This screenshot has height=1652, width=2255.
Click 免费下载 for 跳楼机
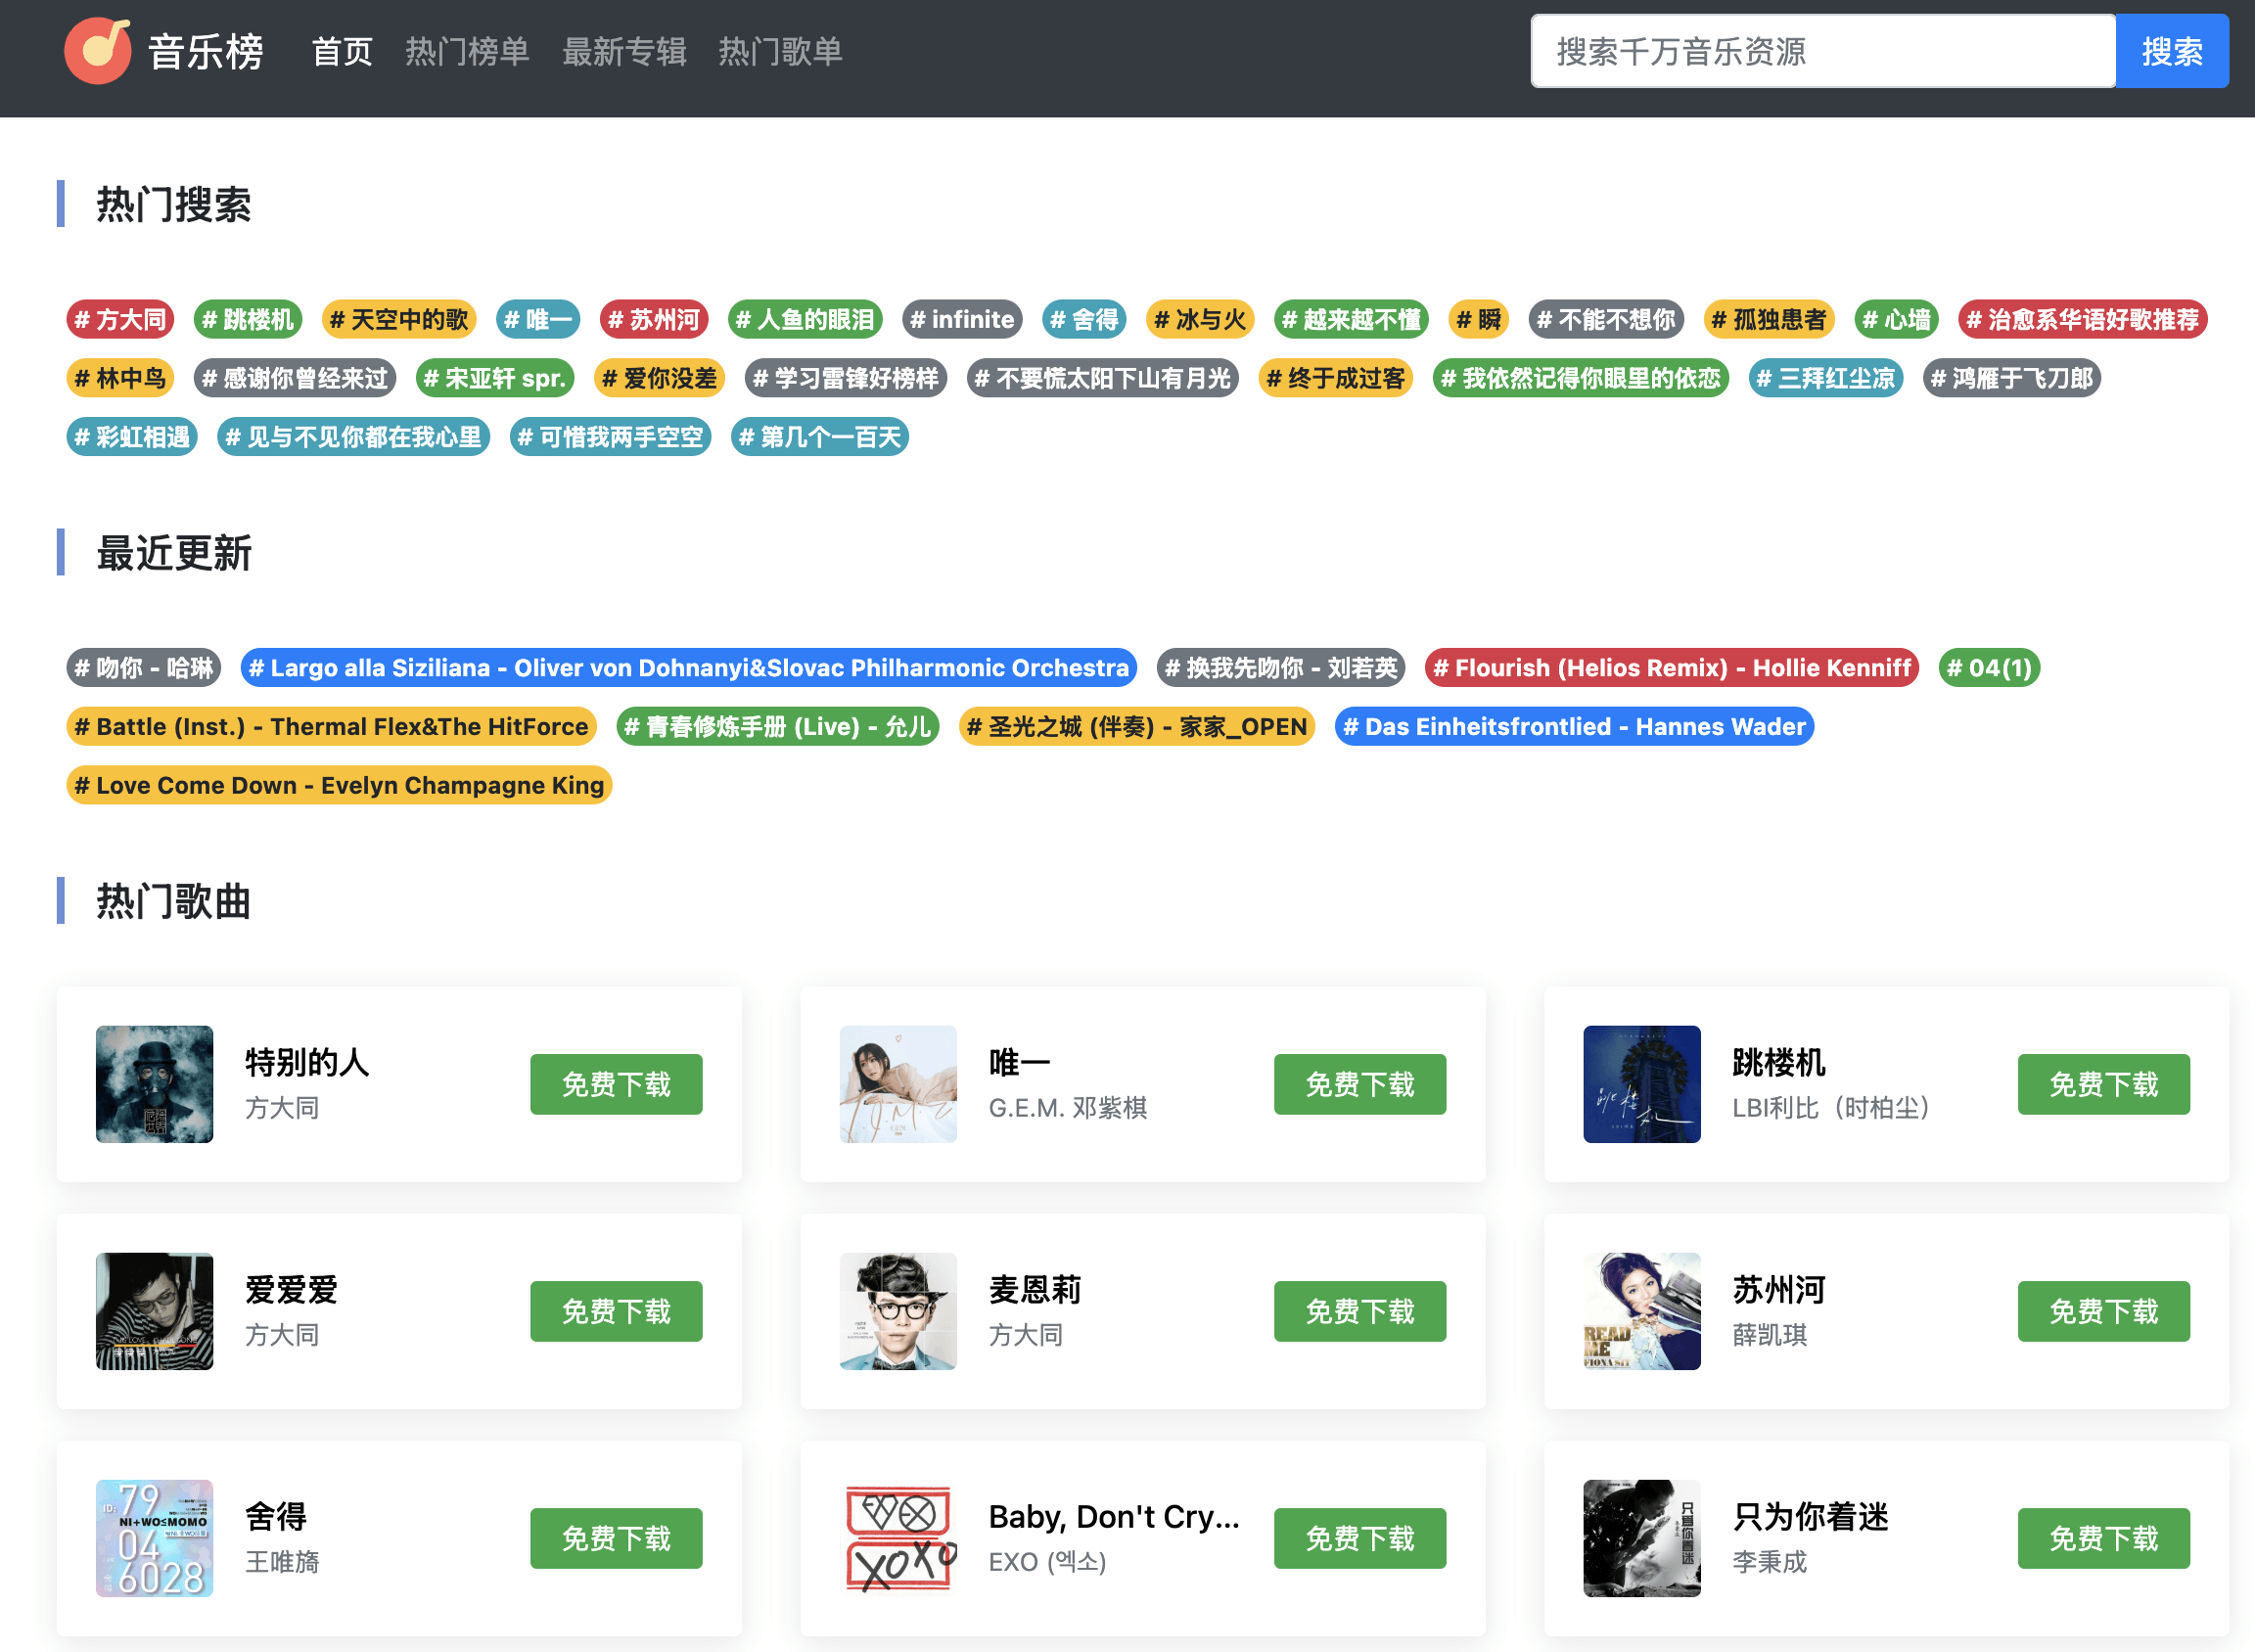[2104, 1084]
